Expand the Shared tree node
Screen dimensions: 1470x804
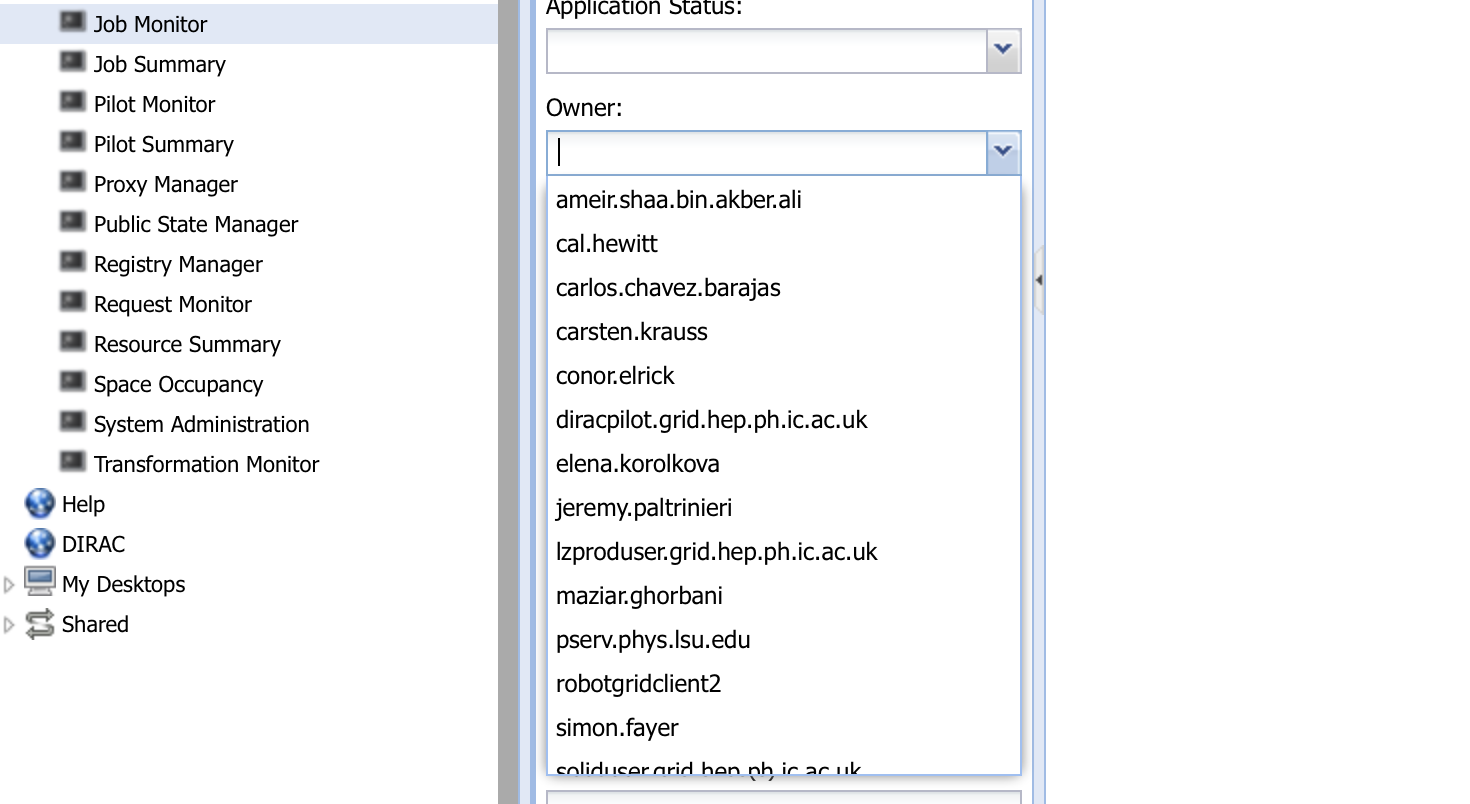tap(10, 625)
